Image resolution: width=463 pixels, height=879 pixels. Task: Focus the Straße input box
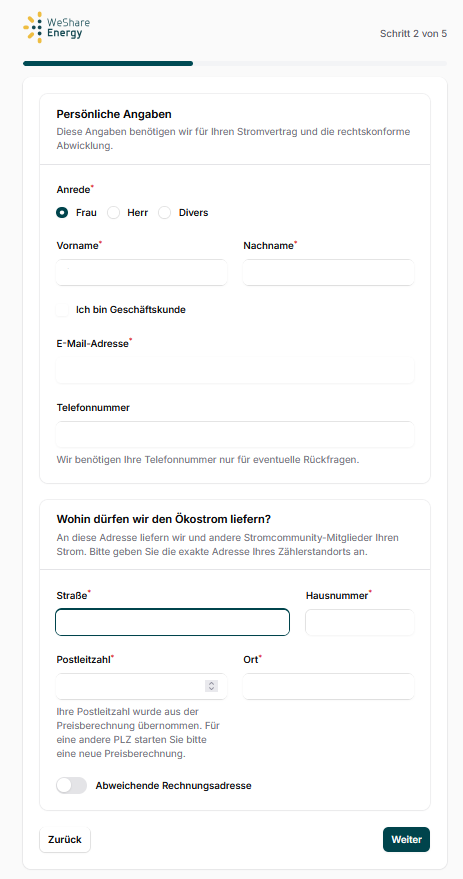[173, 622]
